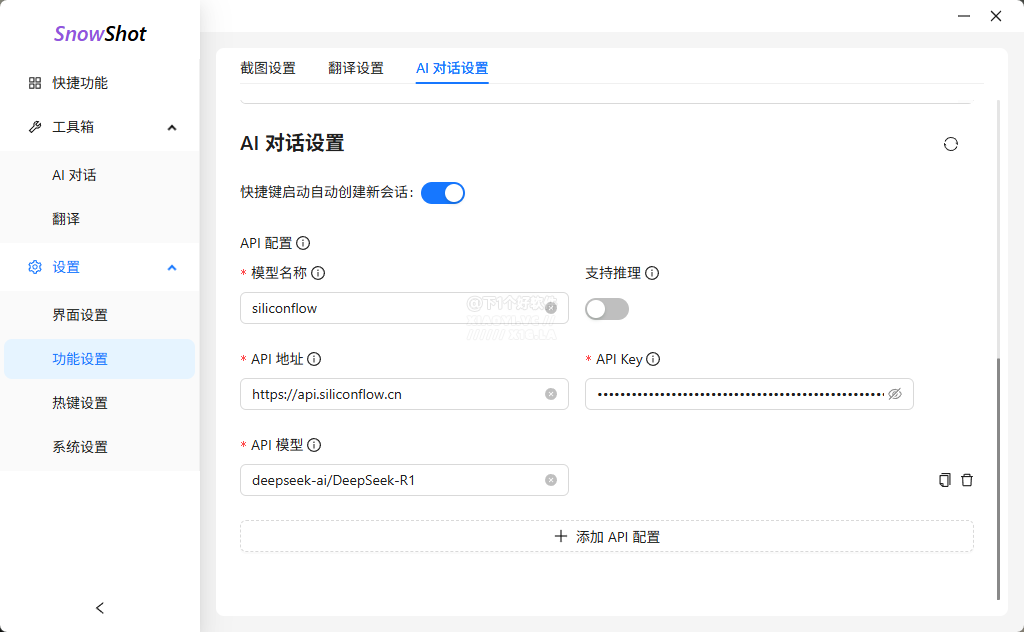Clear the DeepSeek-R1 model field

[x=551, y=481]
